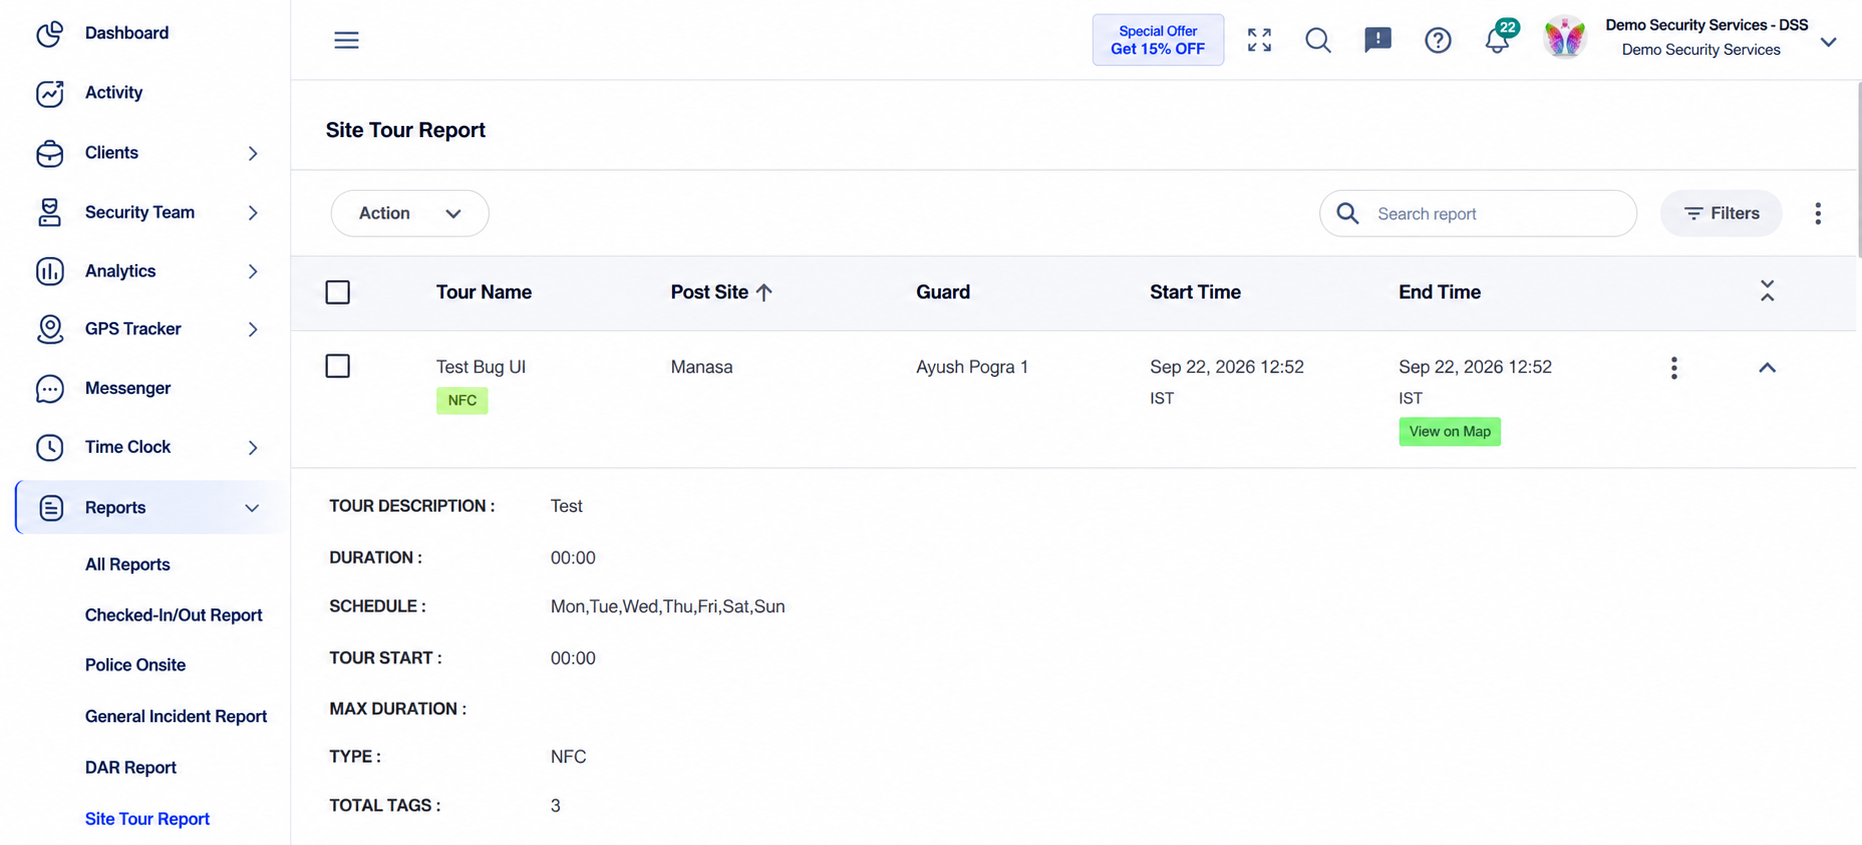Click the Filters button
The image size is (1862, 845).
pyautogui.click(x=1721, y=213)
